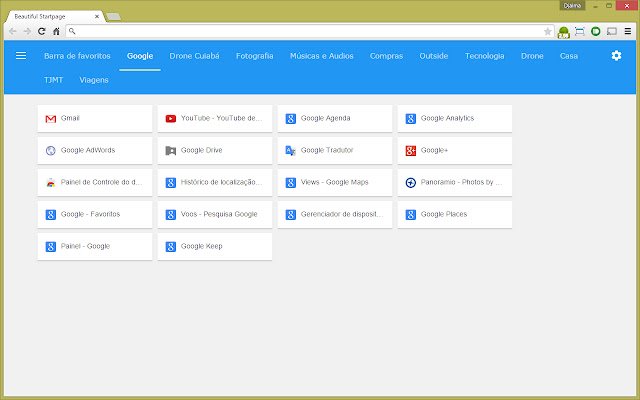Click the address bar input field
Screen dimensions: 640x400
(308, 31)
